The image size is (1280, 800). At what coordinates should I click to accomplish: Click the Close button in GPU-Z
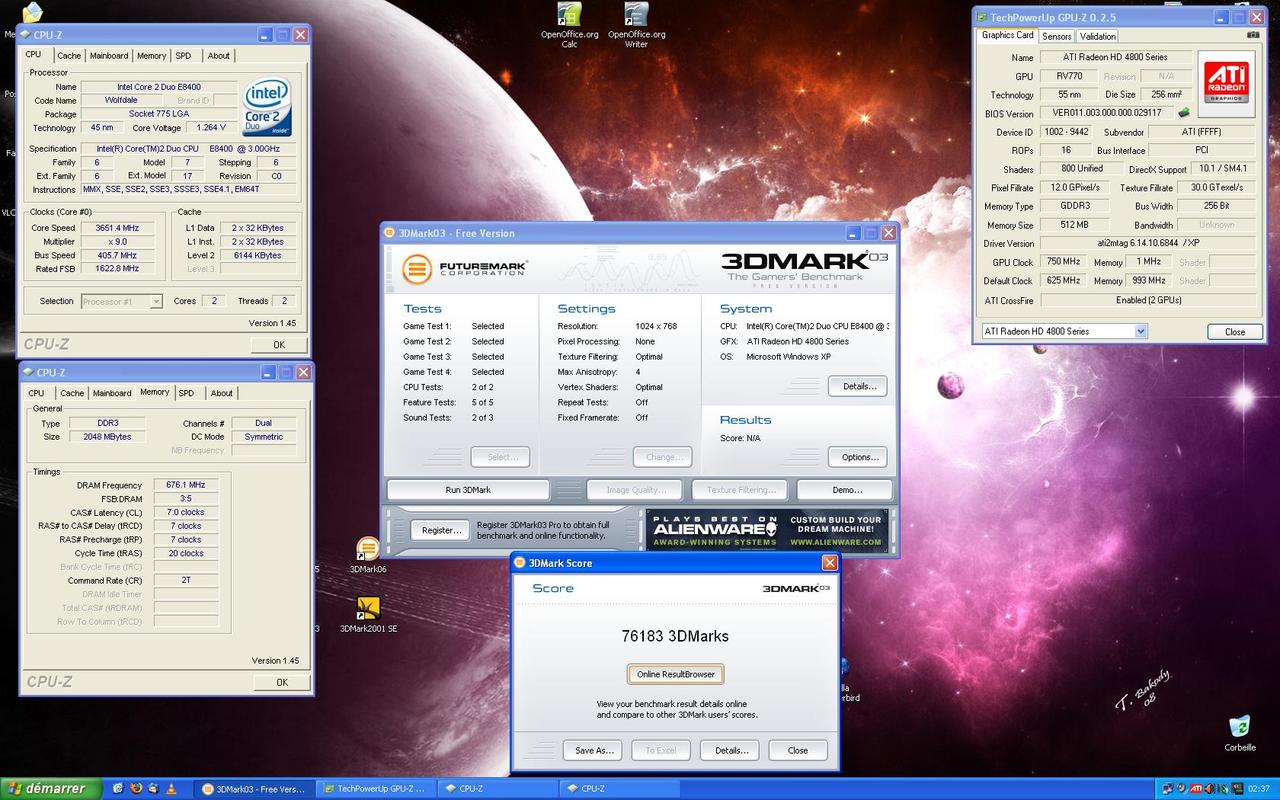pos(1235,332)
